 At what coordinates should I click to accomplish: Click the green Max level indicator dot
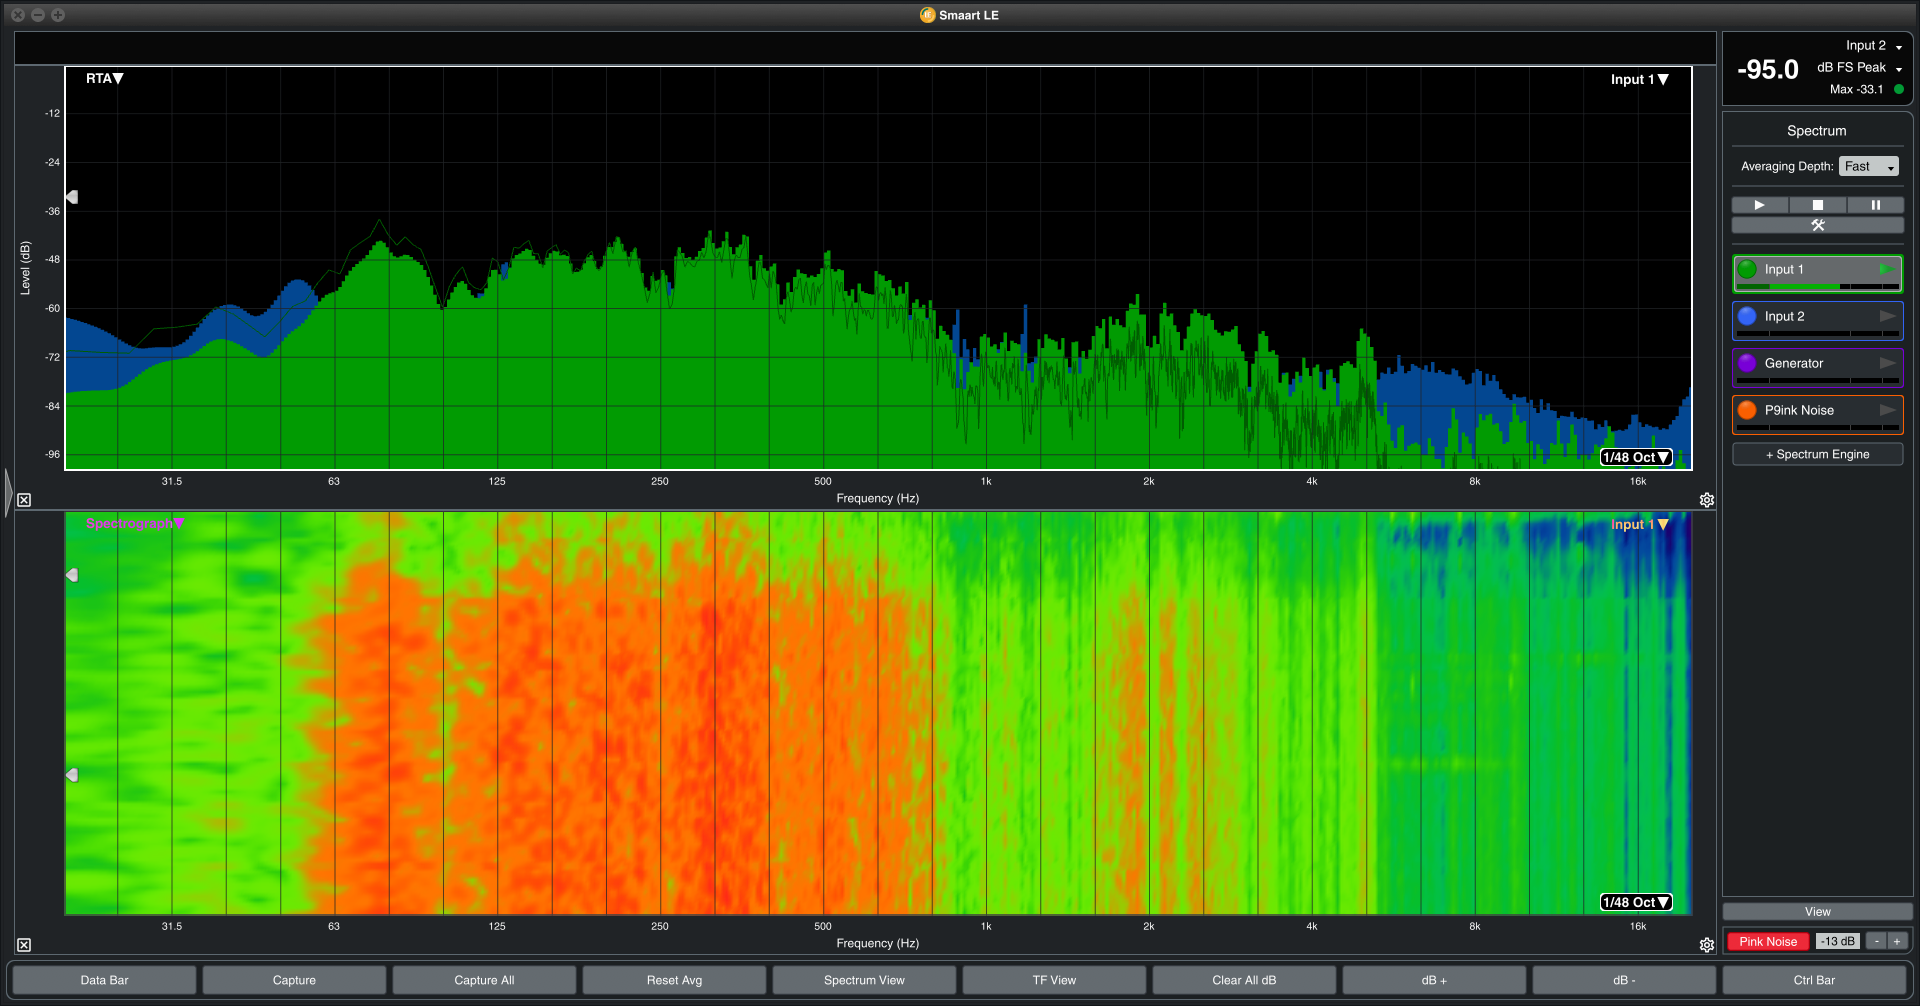click(1899, 89)
